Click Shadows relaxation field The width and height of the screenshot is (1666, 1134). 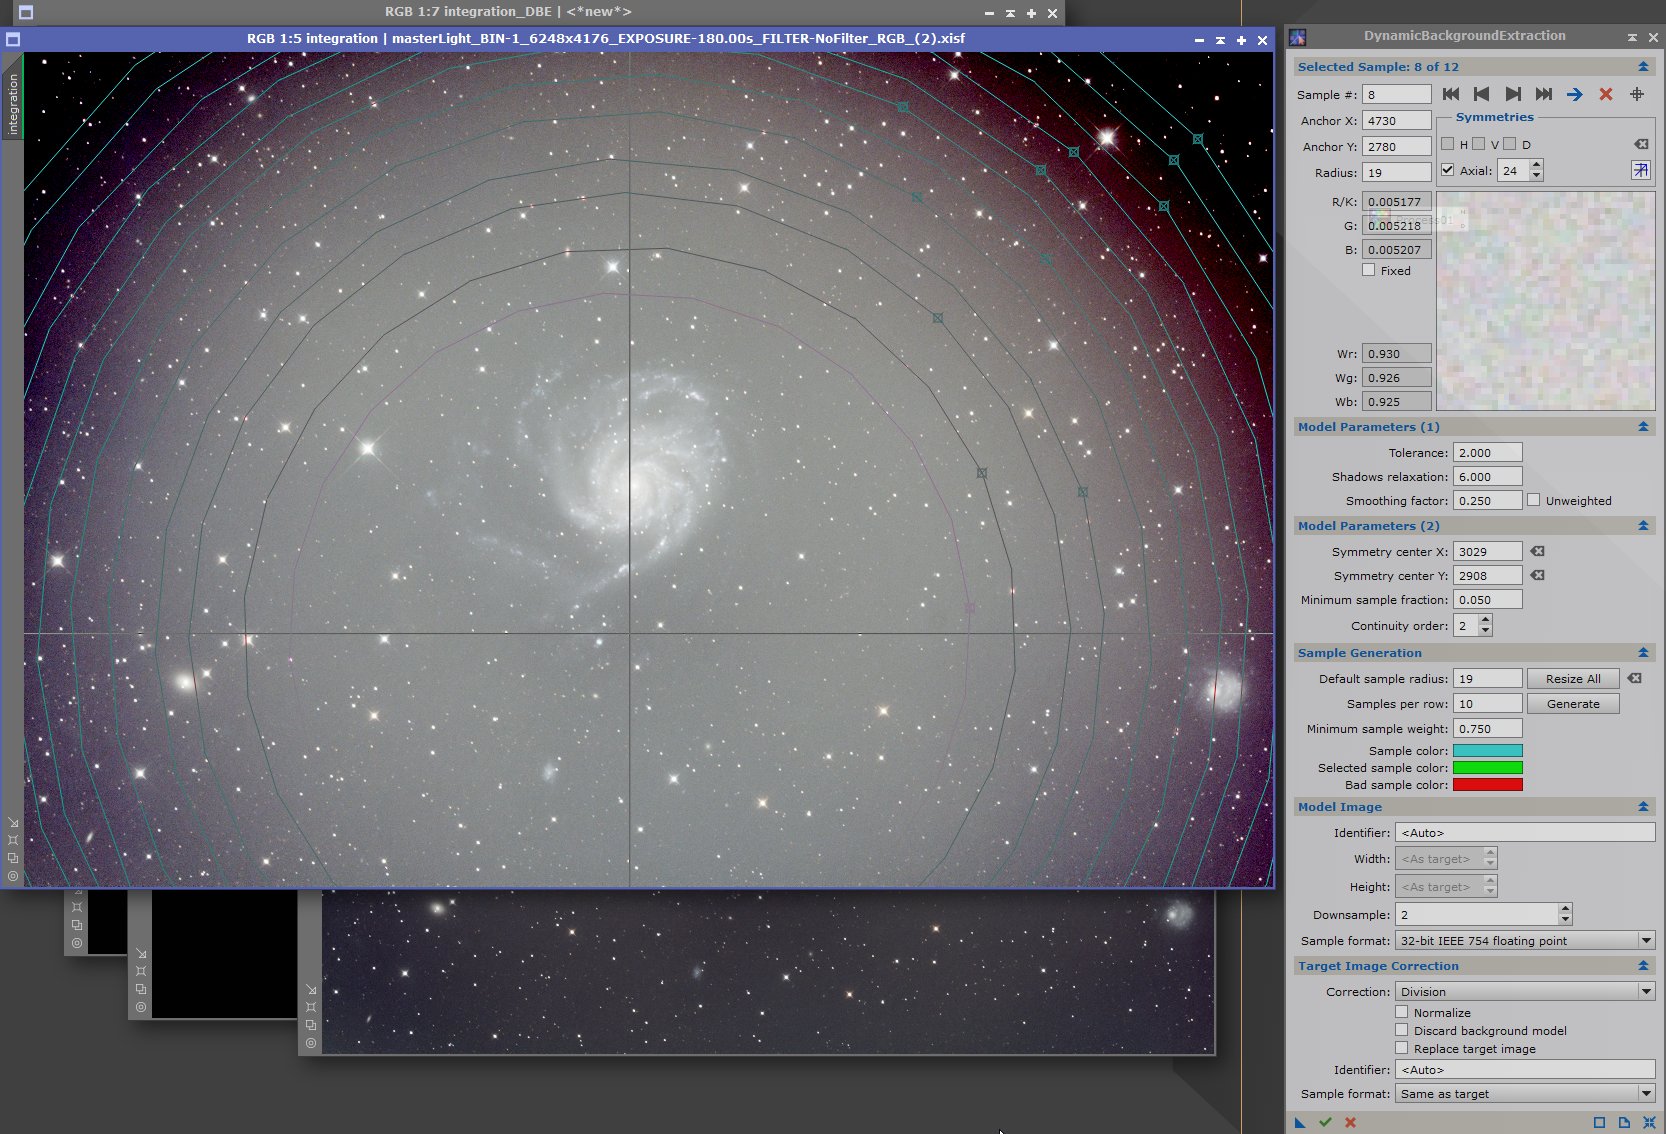1487,477
